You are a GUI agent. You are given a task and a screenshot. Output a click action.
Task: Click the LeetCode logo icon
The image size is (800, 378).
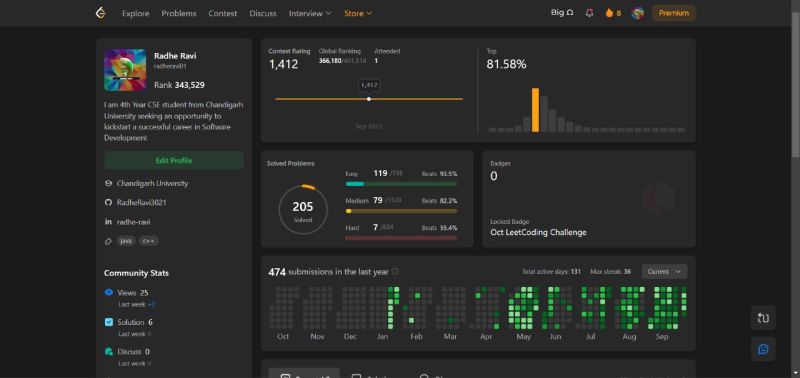point(101,13)
